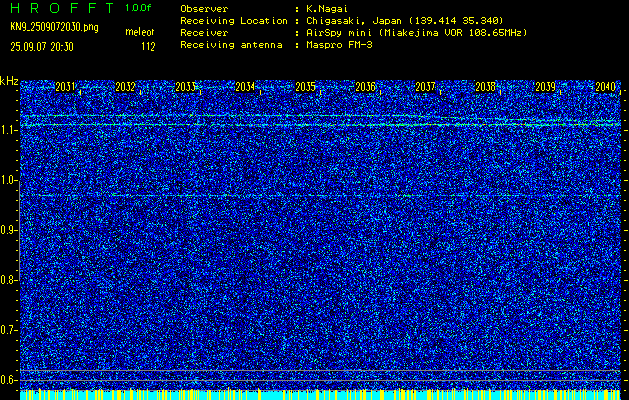Click the 0.7 frequency axis label
The height and width of the screenshot is (400, 629).
point(8,330)
